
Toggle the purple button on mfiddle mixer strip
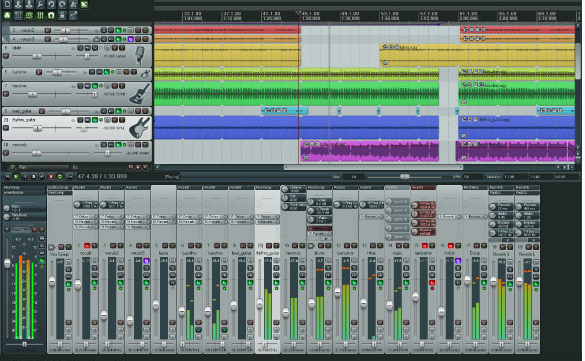[458, 261]
